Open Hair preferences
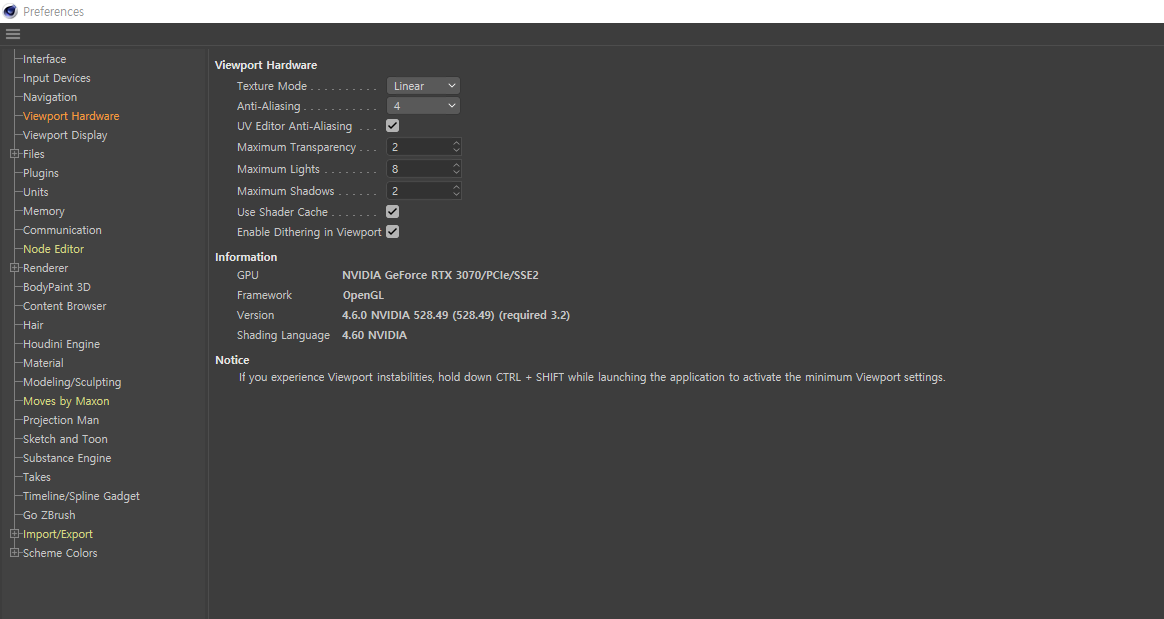The image size is (1164, 619). (33, 325)
